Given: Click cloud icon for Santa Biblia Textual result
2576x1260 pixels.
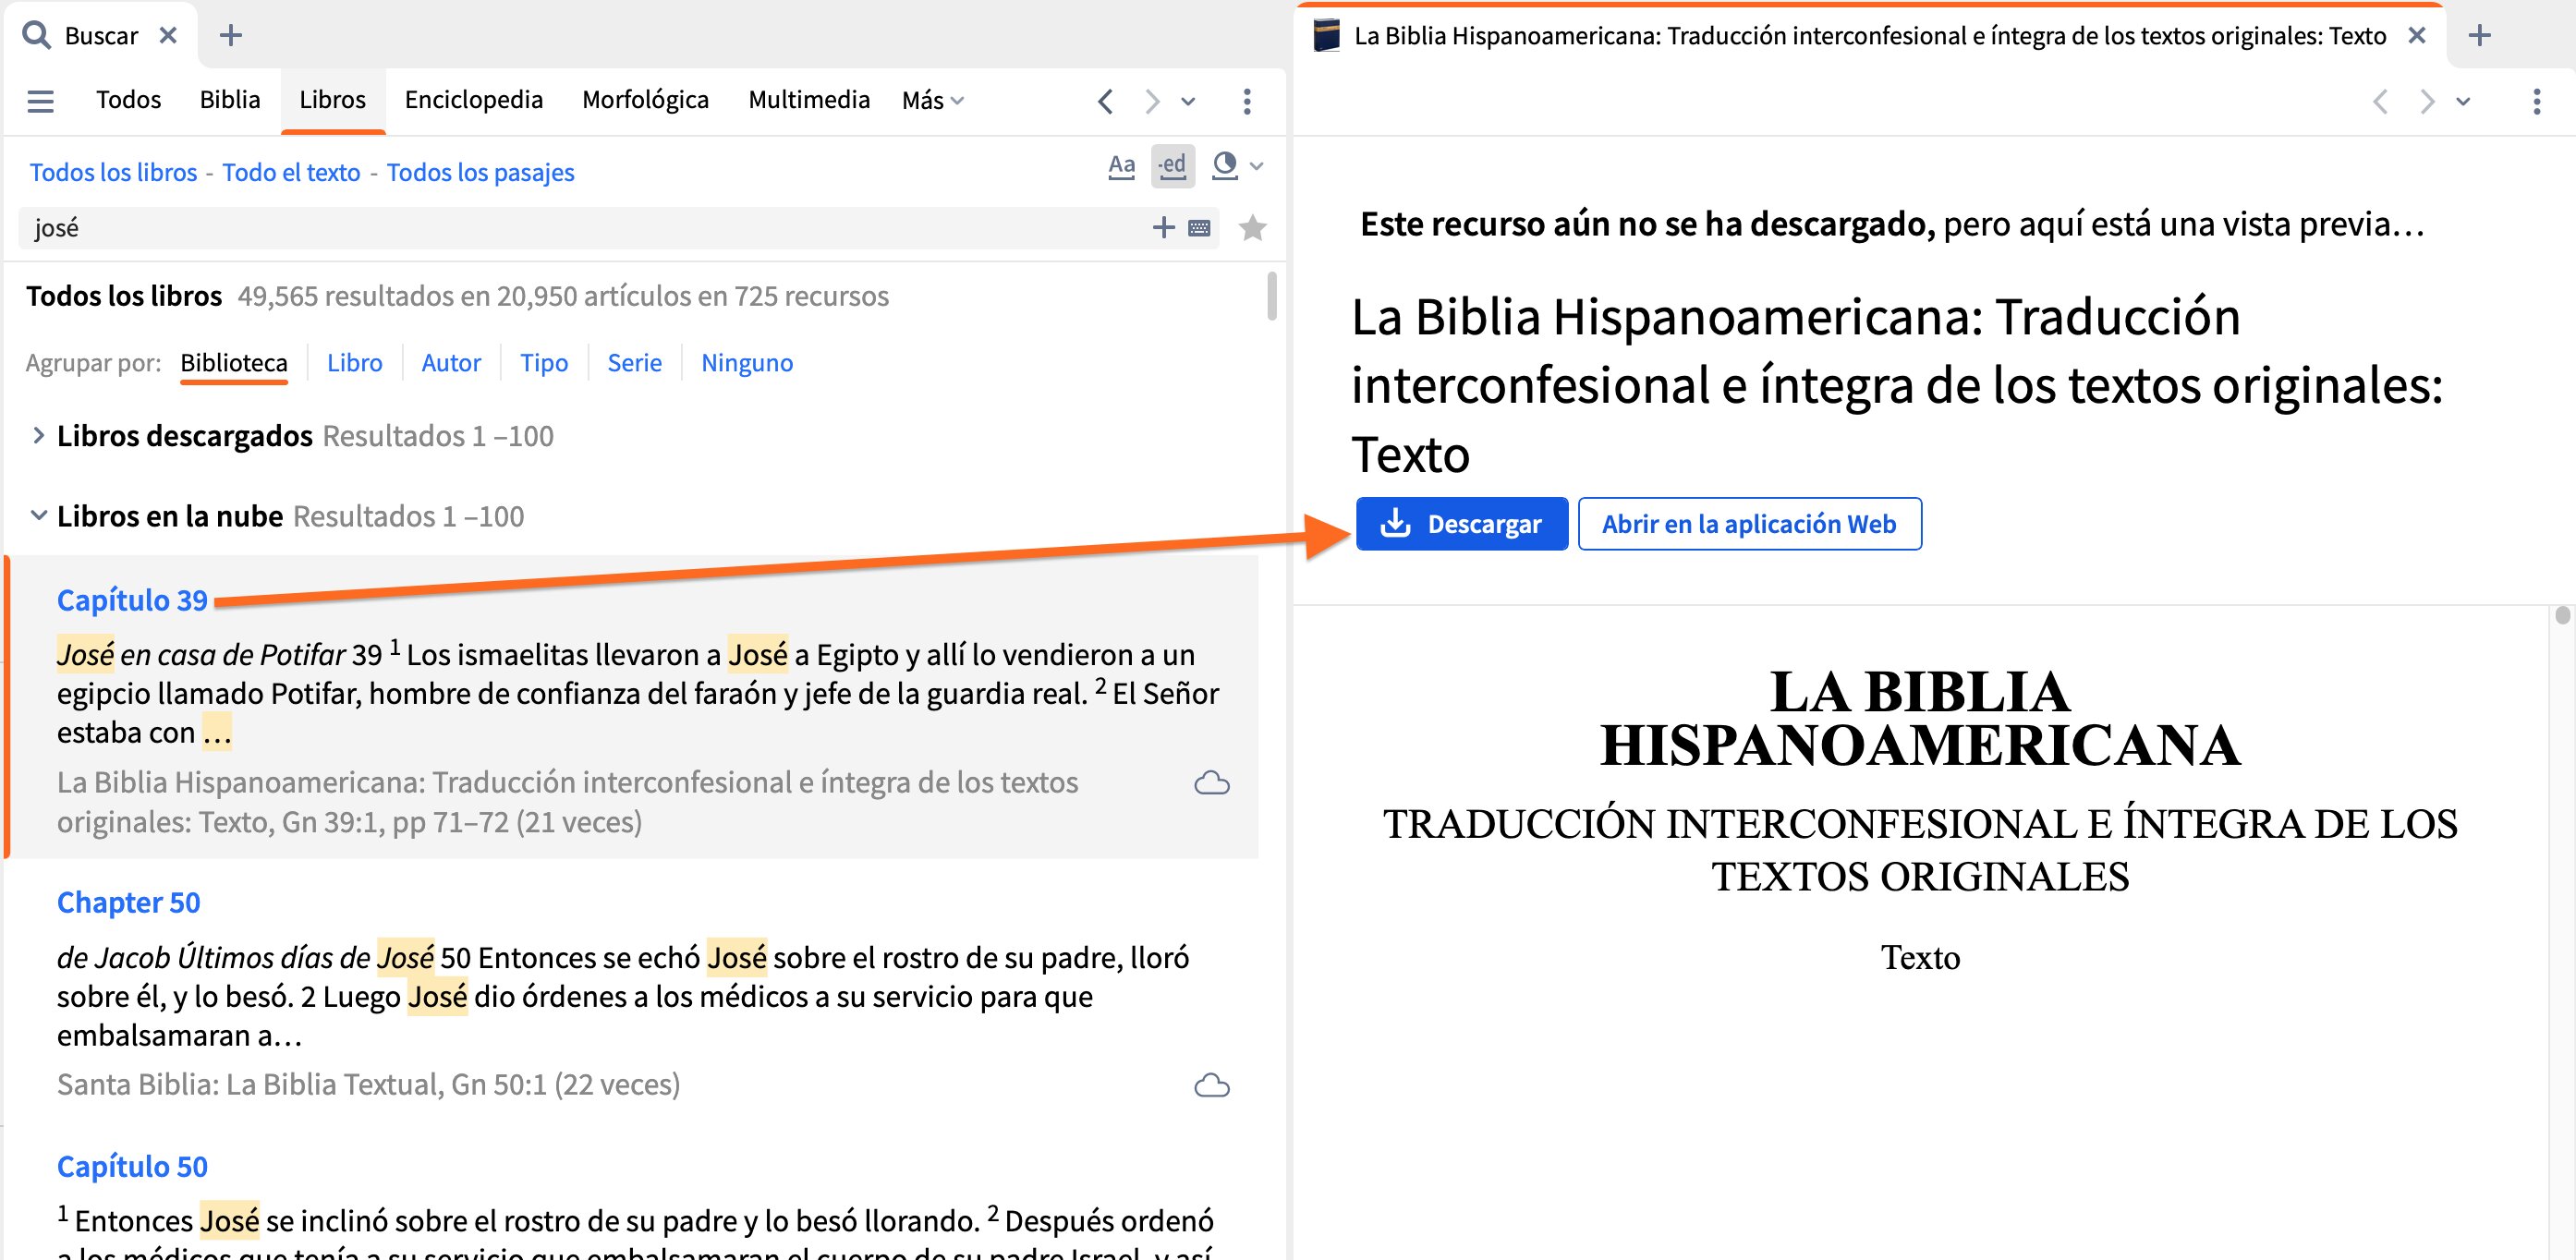Looking at the screenshot, I should [1212, 1085].
